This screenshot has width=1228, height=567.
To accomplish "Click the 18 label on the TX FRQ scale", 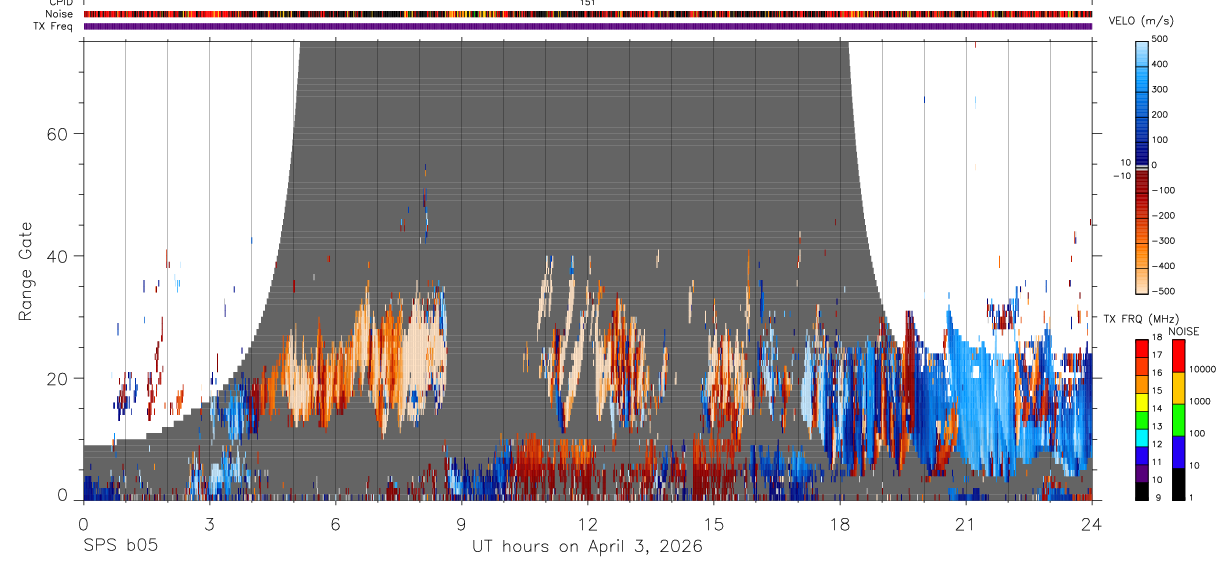I will 1155,338.
